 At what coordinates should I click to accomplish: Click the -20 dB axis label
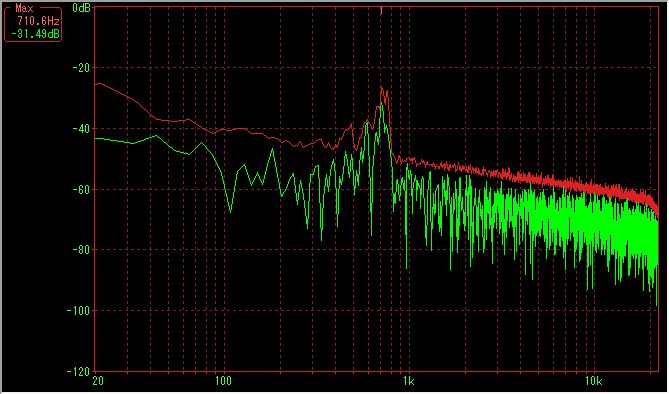(x=81, y=68)
